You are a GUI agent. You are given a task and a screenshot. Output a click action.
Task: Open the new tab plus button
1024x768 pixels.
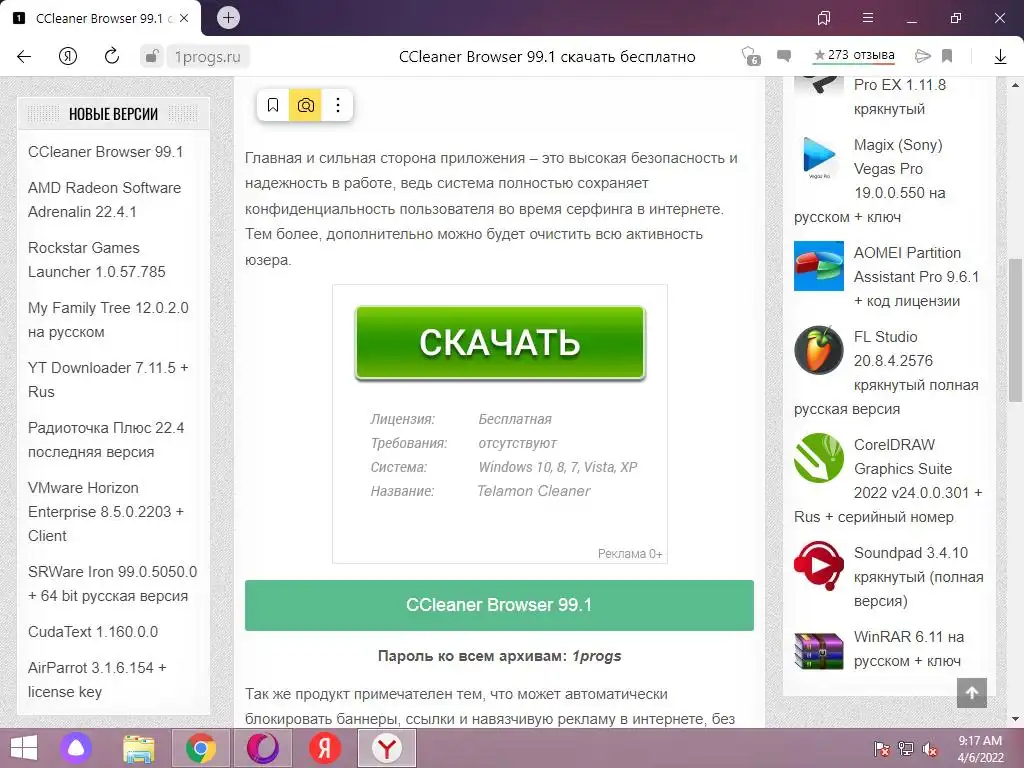(229, 18)
